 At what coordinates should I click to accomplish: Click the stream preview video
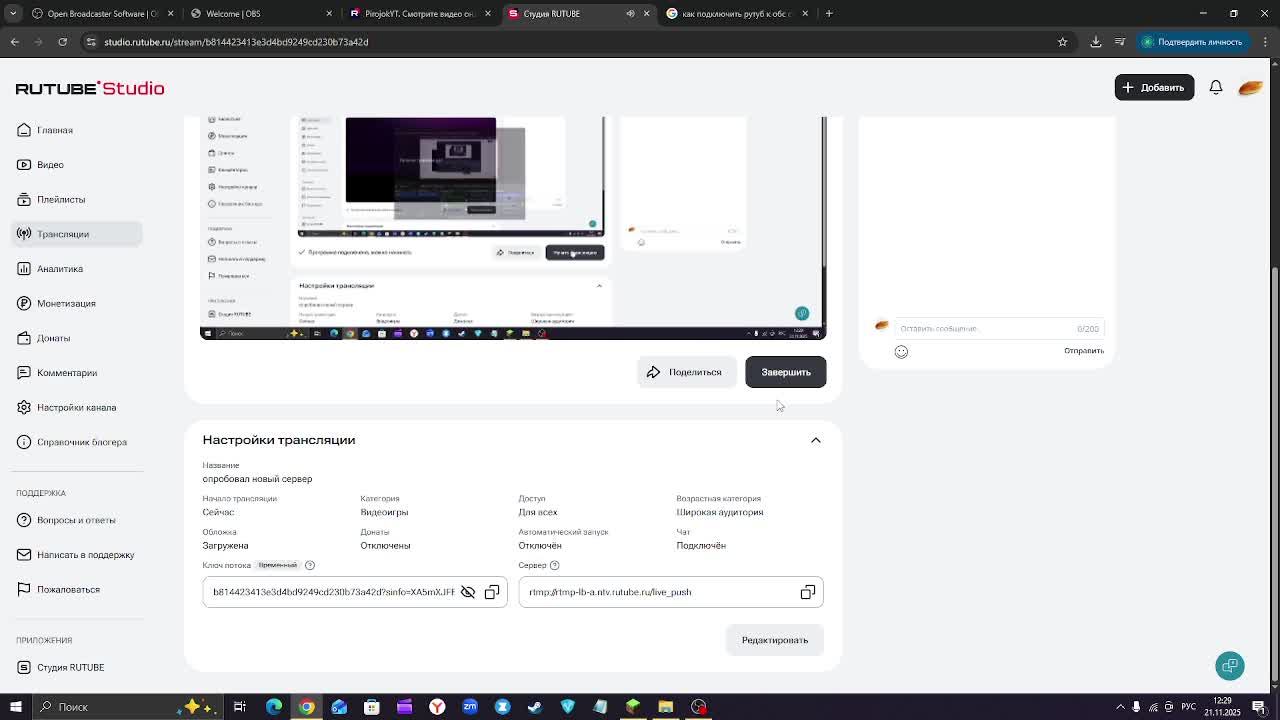point(513,228)
